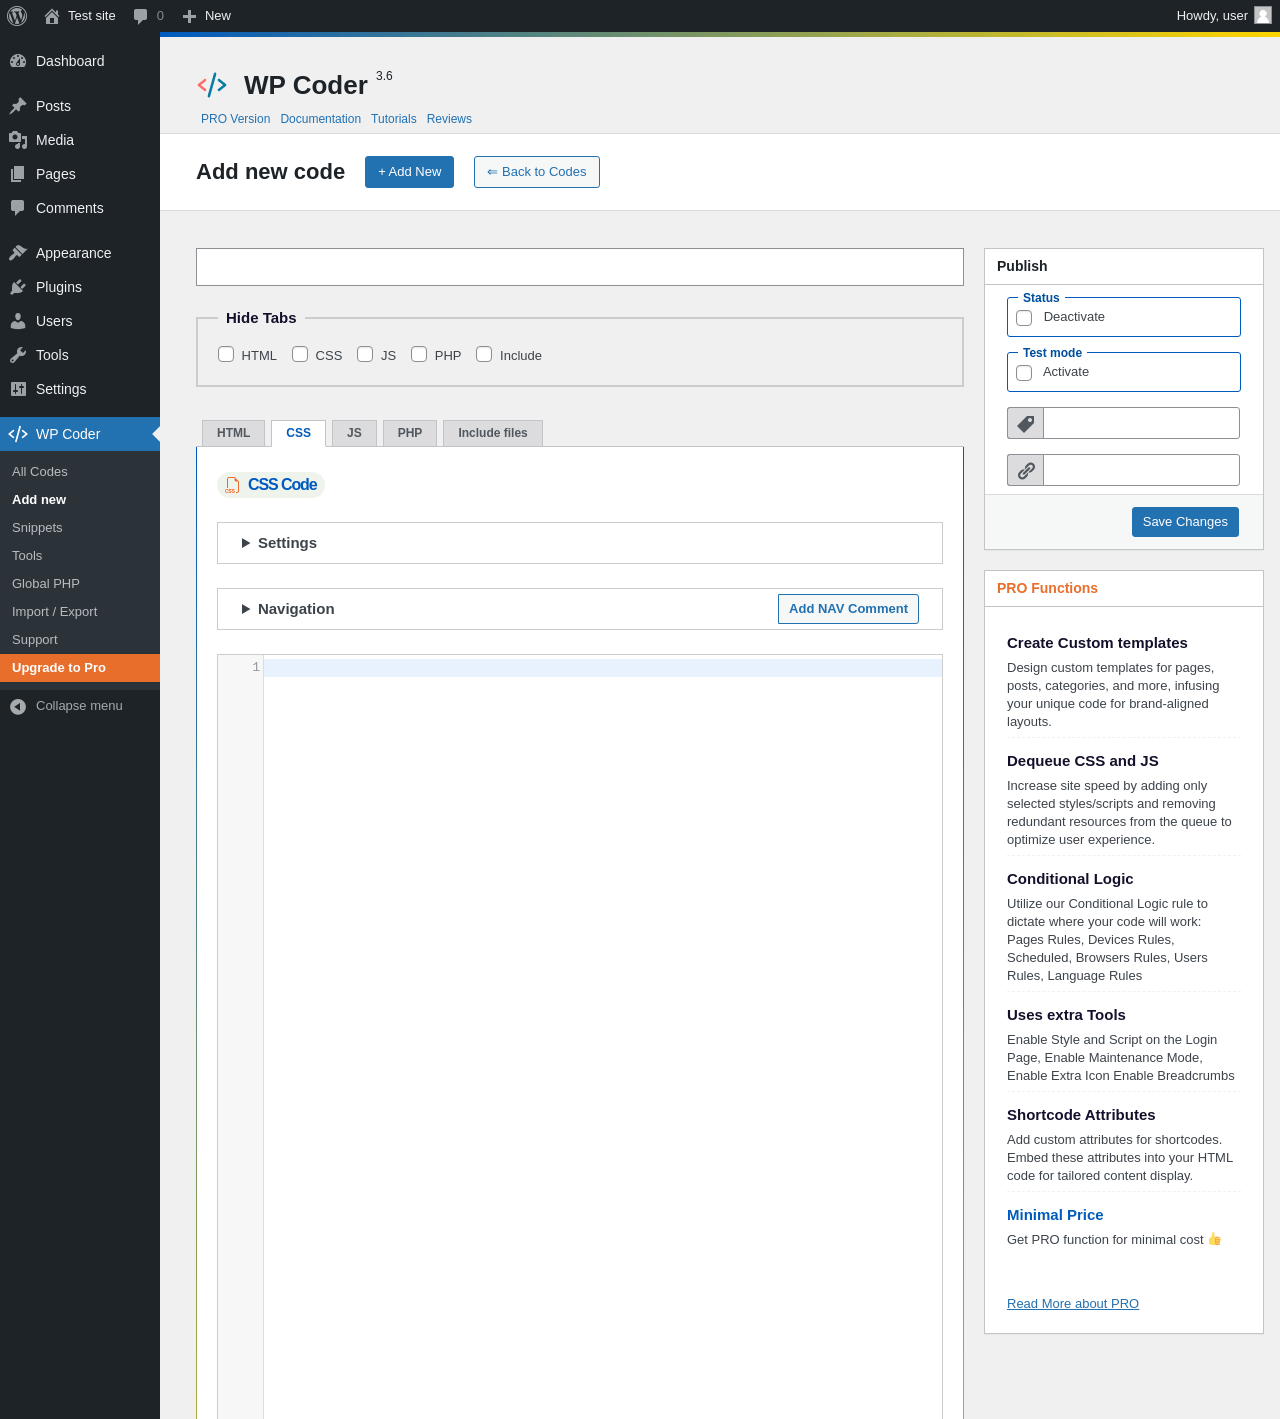Click line 1 of the CSS code editor
Image resolution: width=1280 pixels, height=1419 pixels.
pyautogui.click(x=602, y=668)
